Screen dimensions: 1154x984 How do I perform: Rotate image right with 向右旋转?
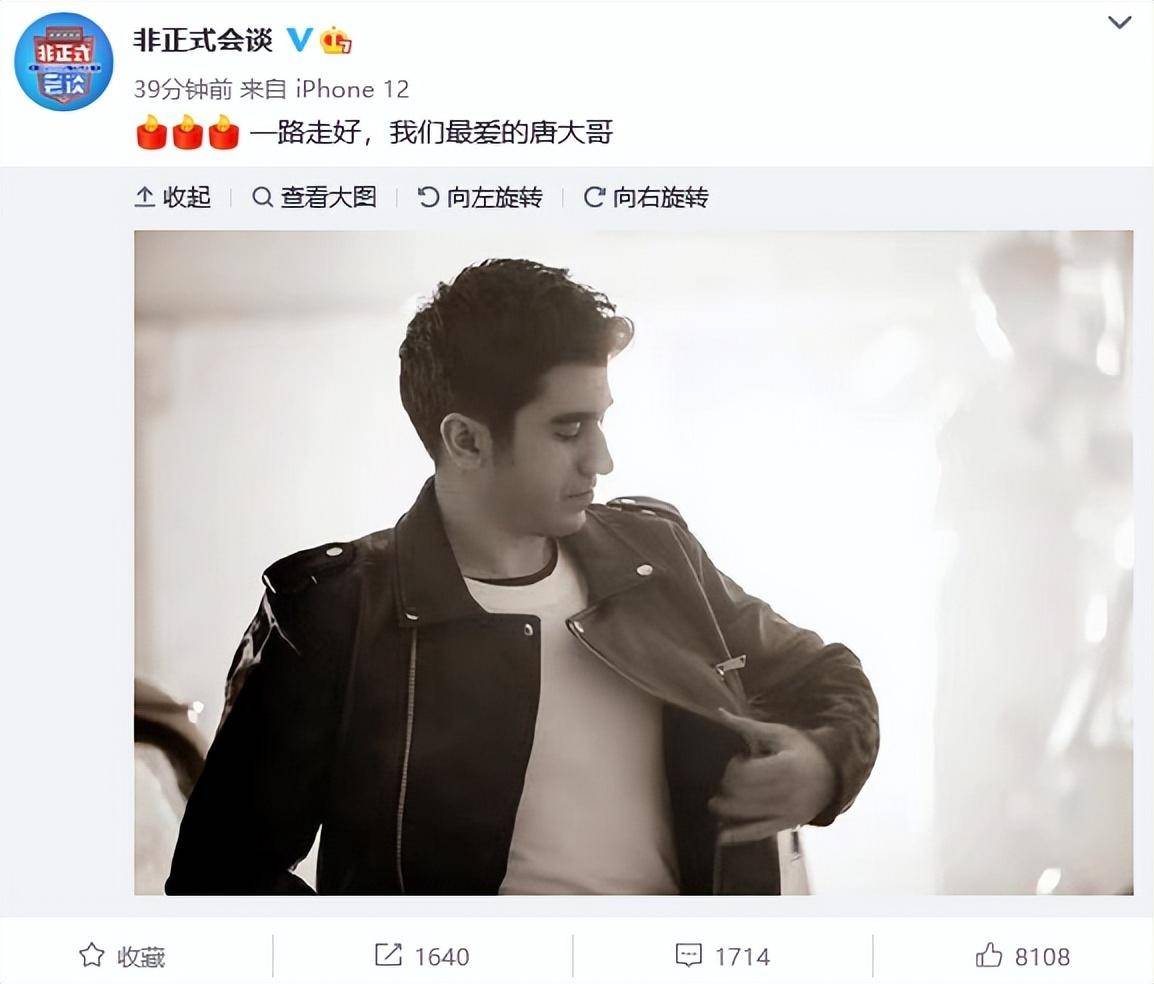pos(645,197)
